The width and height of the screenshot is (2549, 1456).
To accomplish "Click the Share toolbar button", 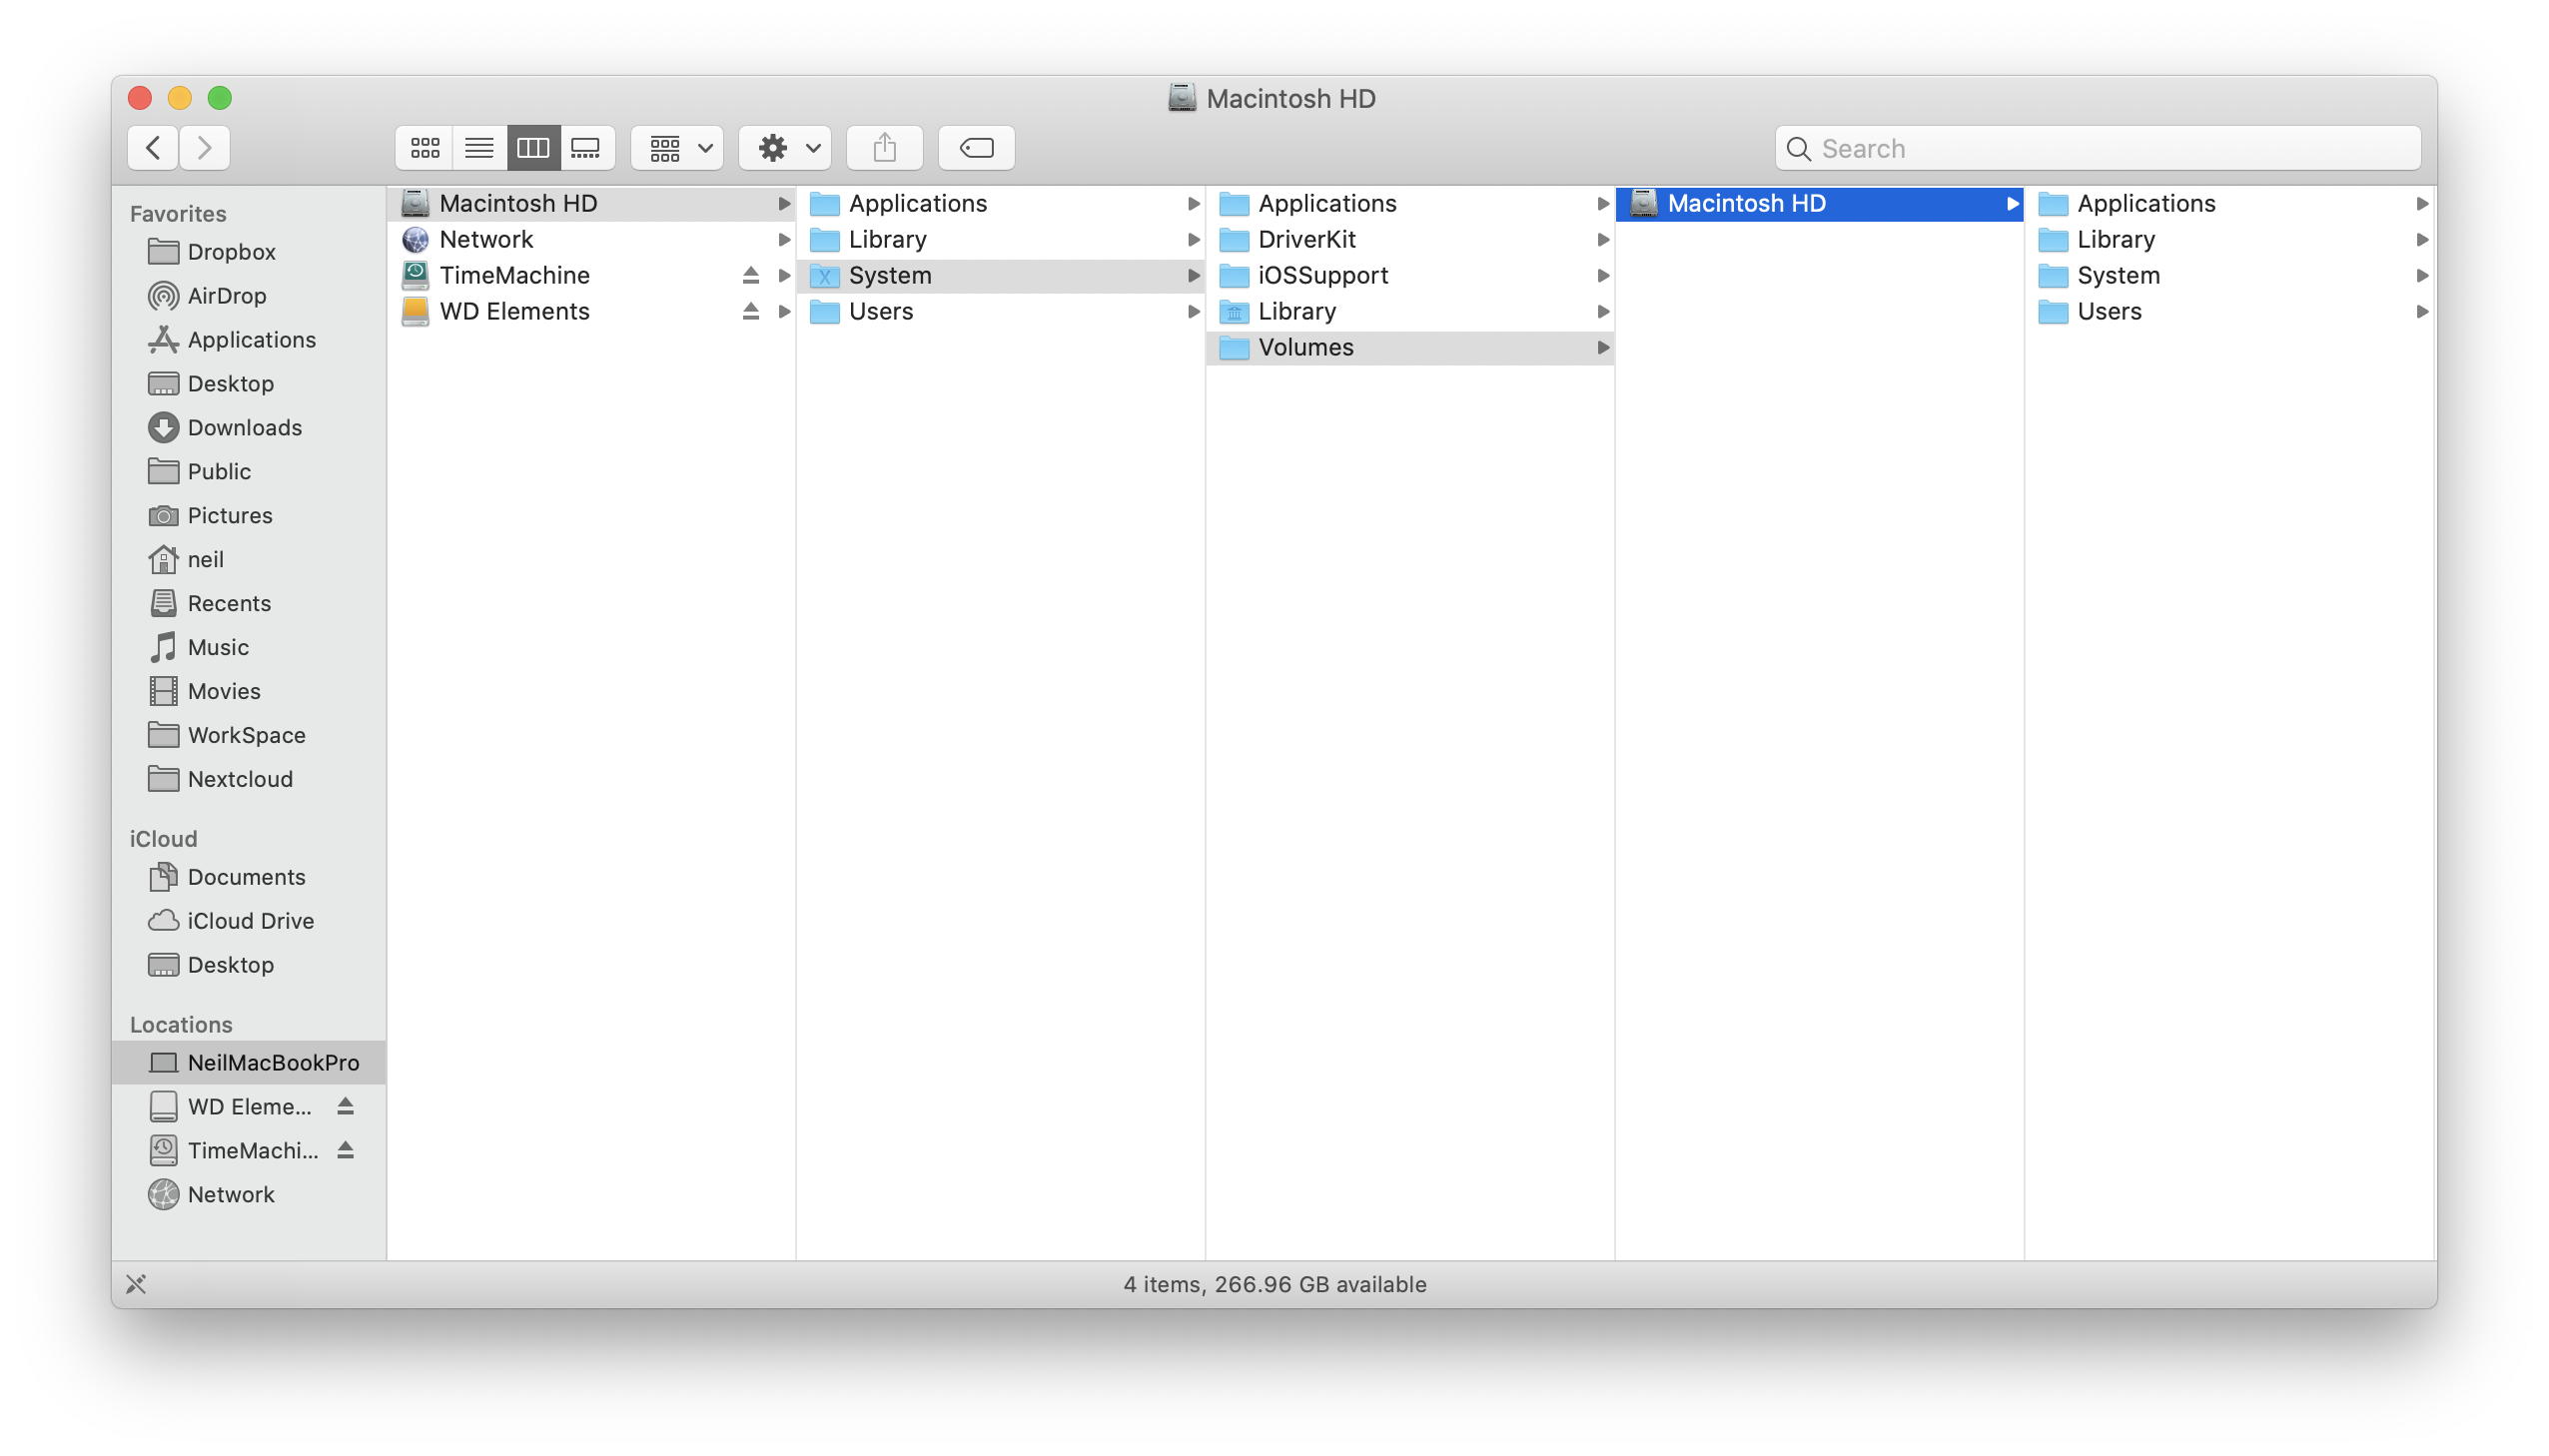I will (x=885, y=148).
